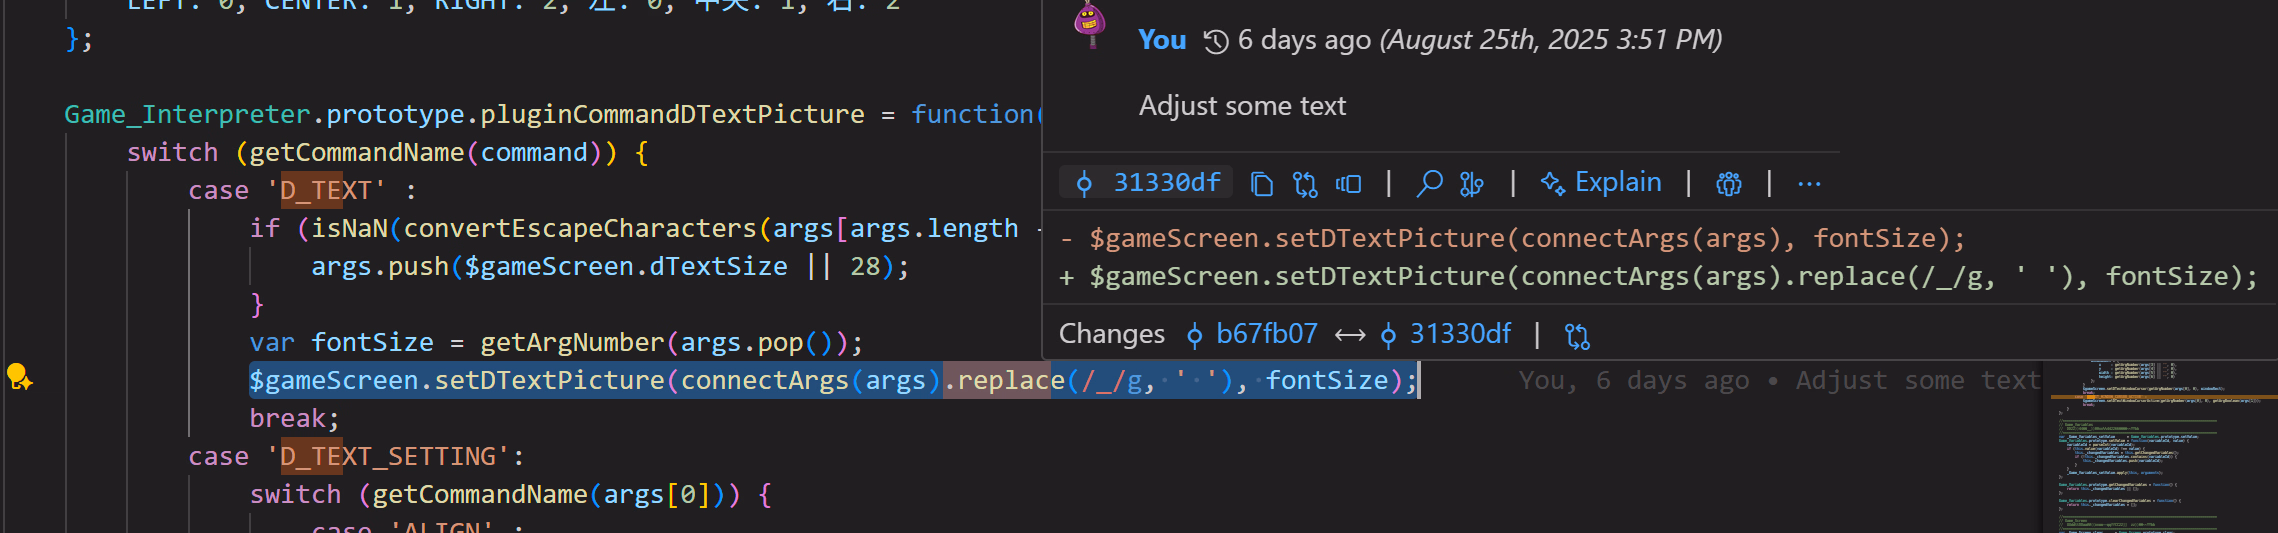Open the team collaboration icon in hover toolbar
2278x533 pixels.
point(1729,184)
